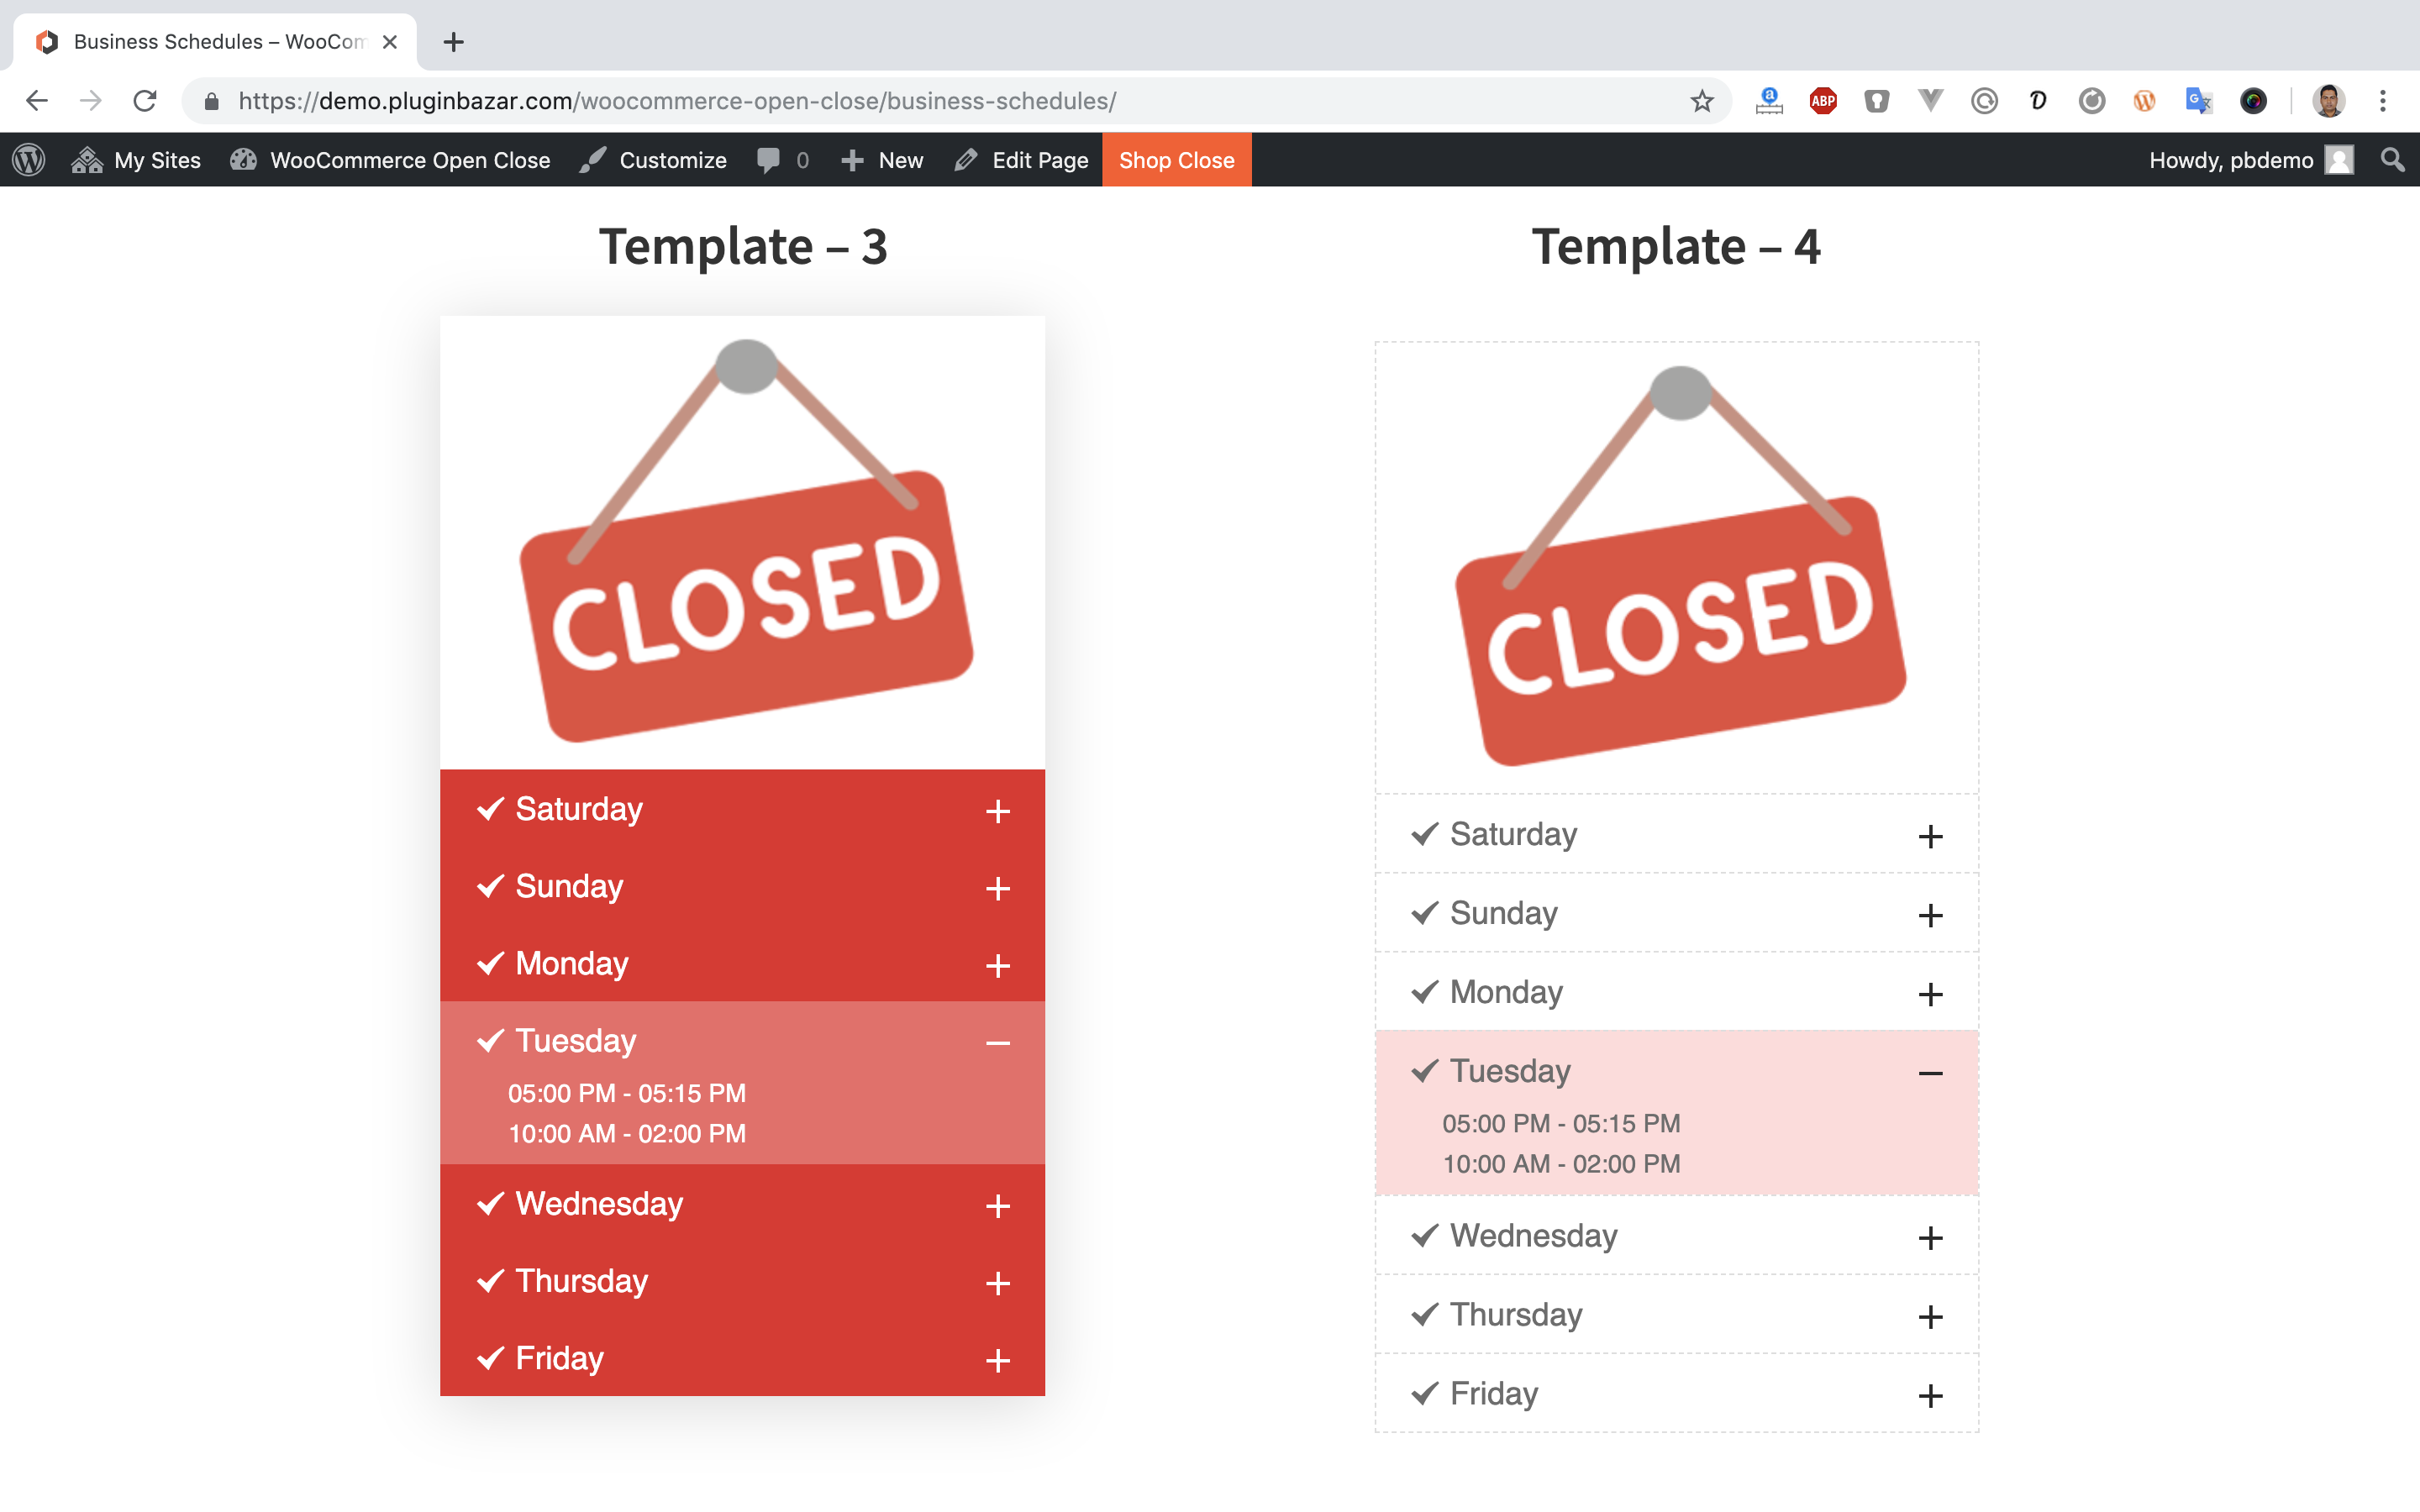Collapse Tuesday row in Template 4
This screenshot has height=1512, width=2420.
coord(1930,1073)
